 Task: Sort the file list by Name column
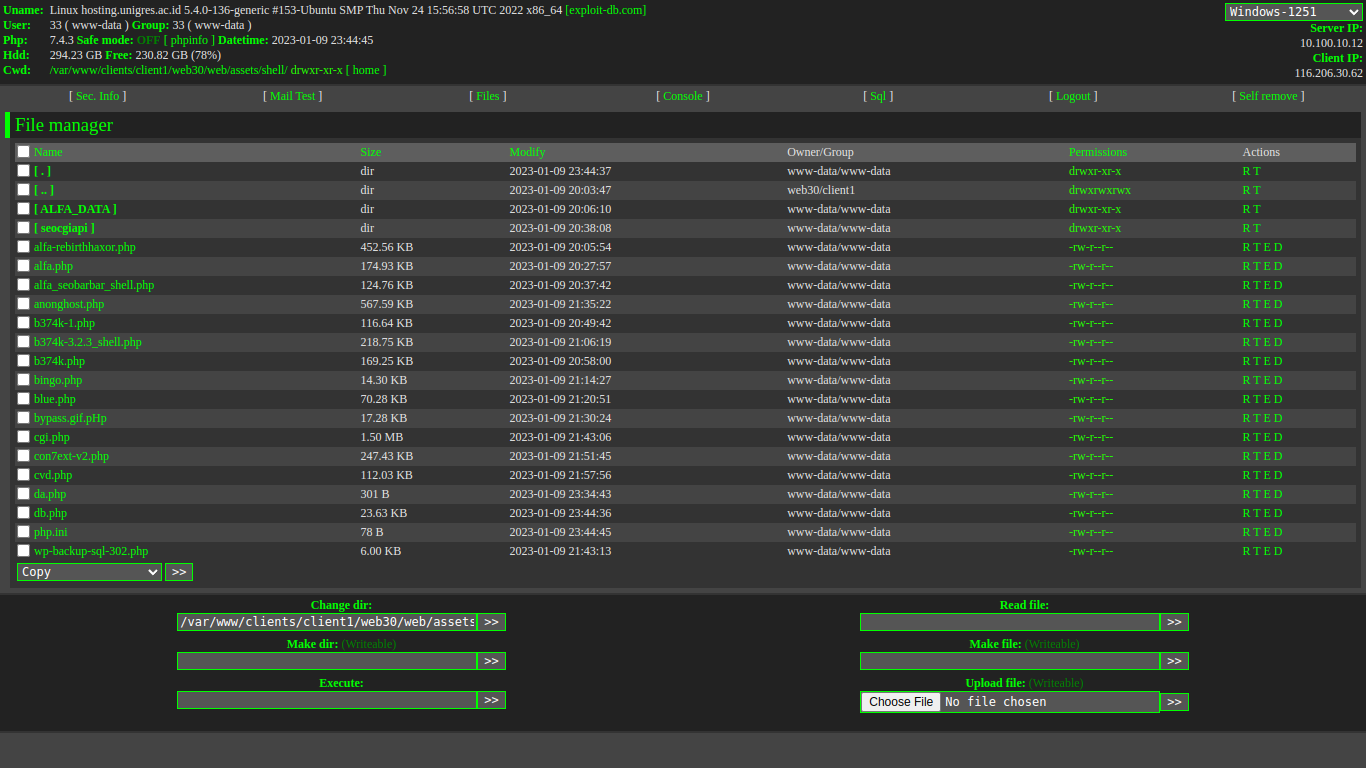click(x=48, y=152)
